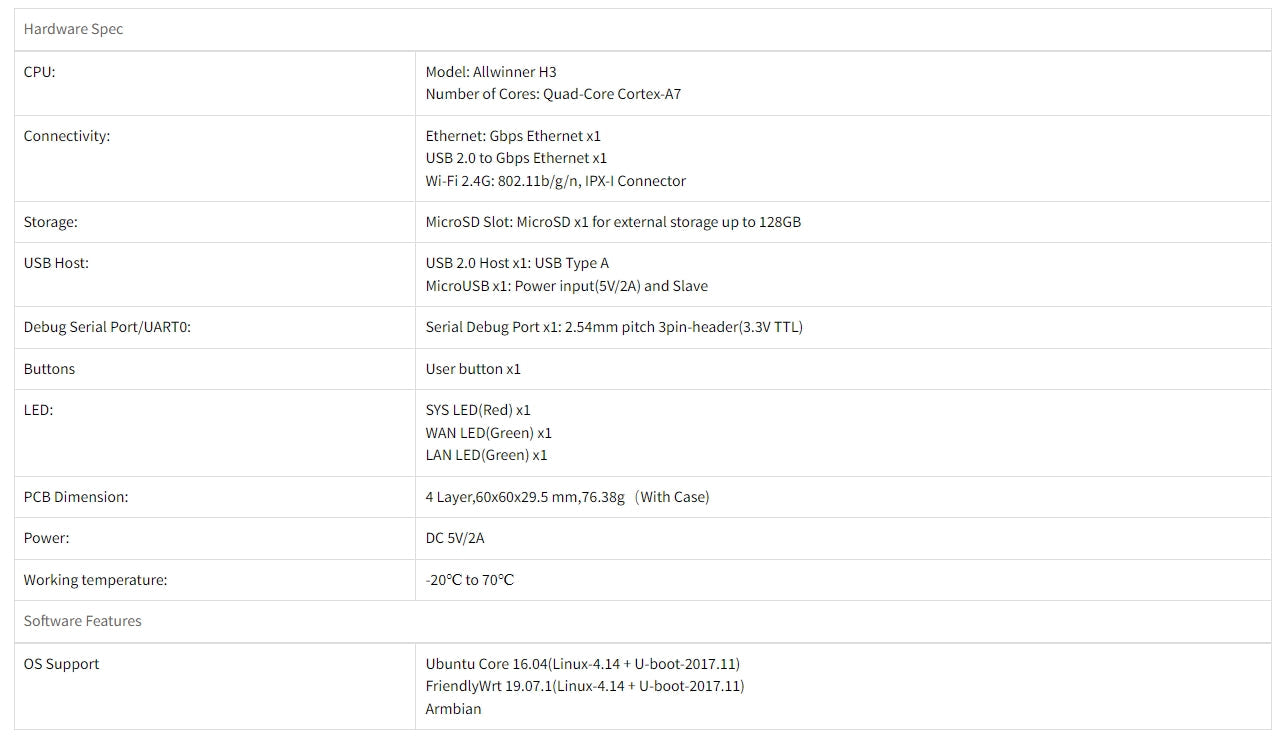Select the User button x1 value
Screen dimensions: 1283x737
tap(473, 369)
